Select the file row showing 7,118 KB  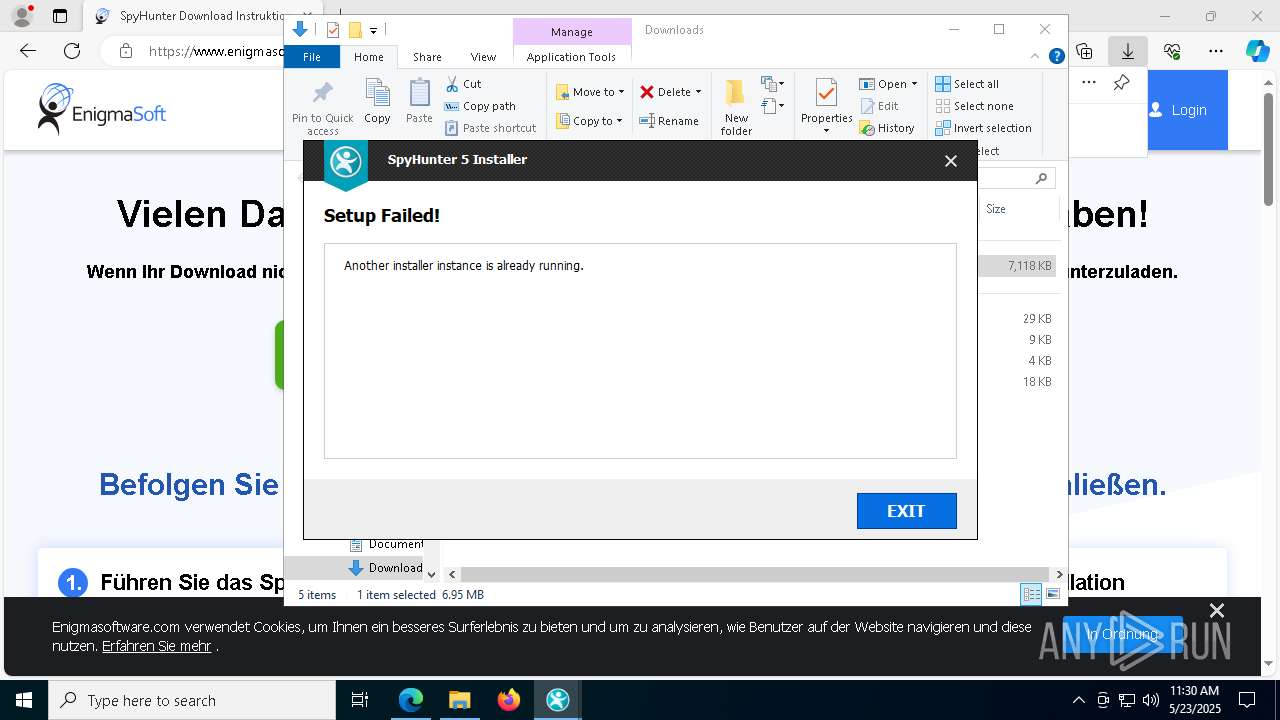pyautogui.click(x=1016, y=266)
